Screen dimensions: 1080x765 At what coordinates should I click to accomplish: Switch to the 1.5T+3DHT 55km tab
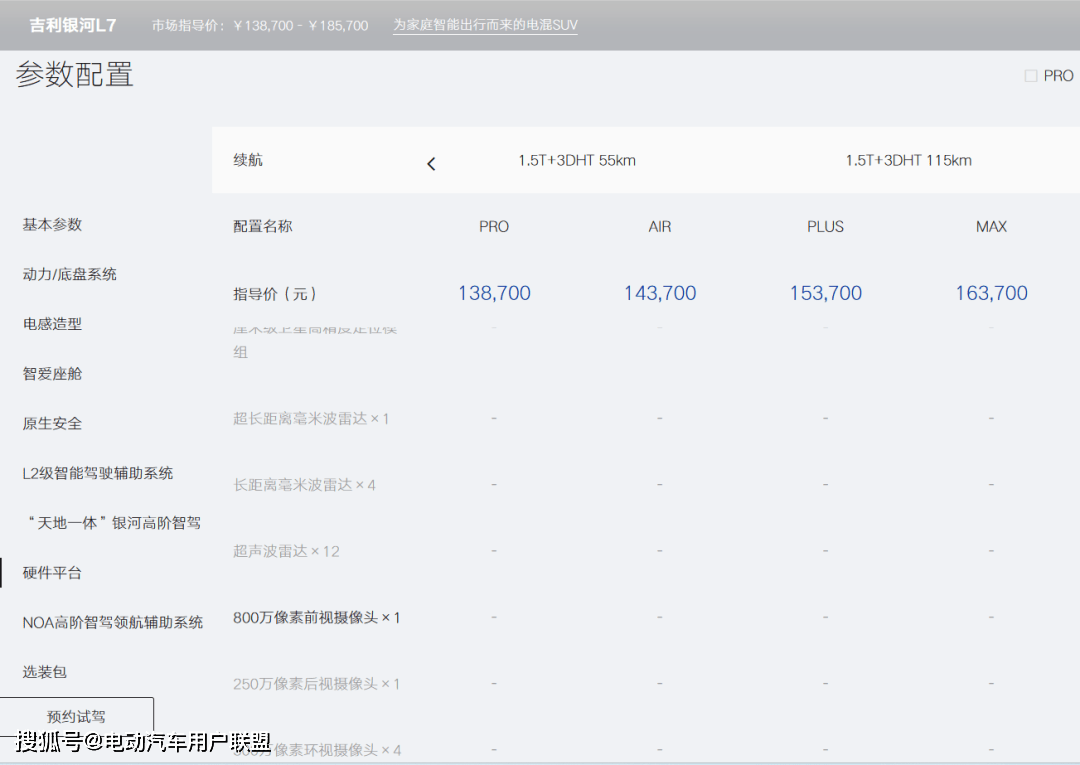click(x=576, y=159)
